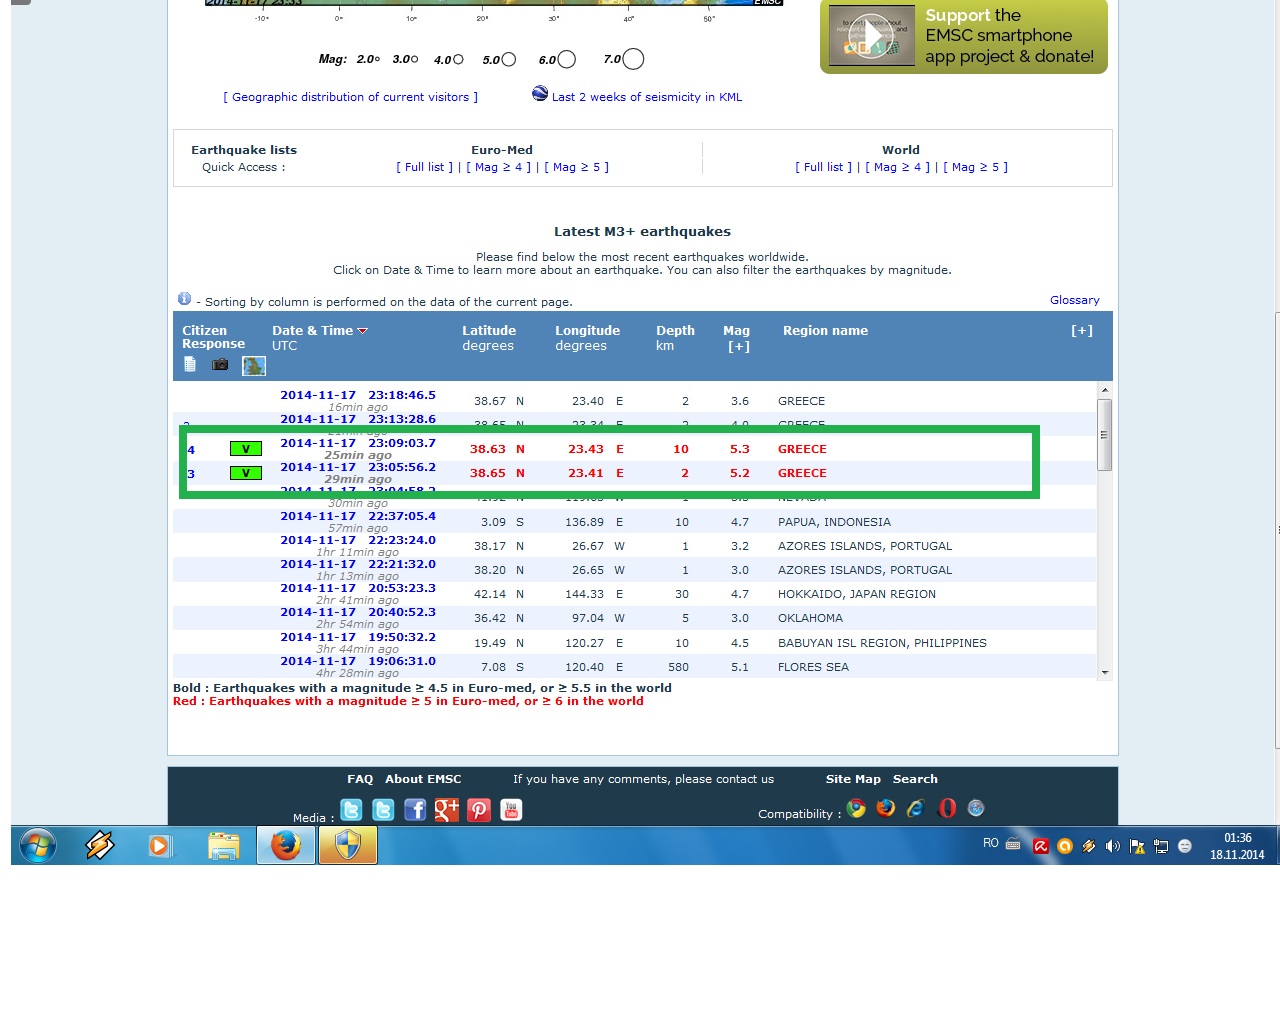The height and width of the screenshot is (1024, 1280).
Task: Open the Site Map footer item
Action: 853,780
